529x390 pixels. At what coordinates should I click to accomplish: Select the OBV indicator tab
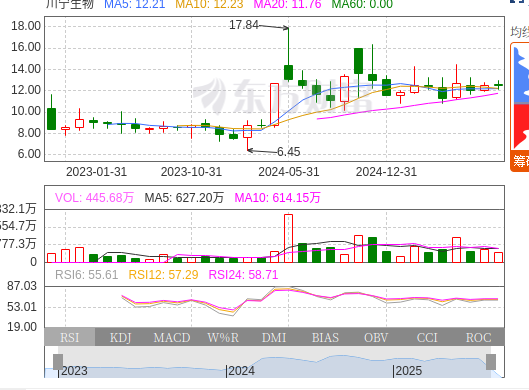click(x=376, y=337)
